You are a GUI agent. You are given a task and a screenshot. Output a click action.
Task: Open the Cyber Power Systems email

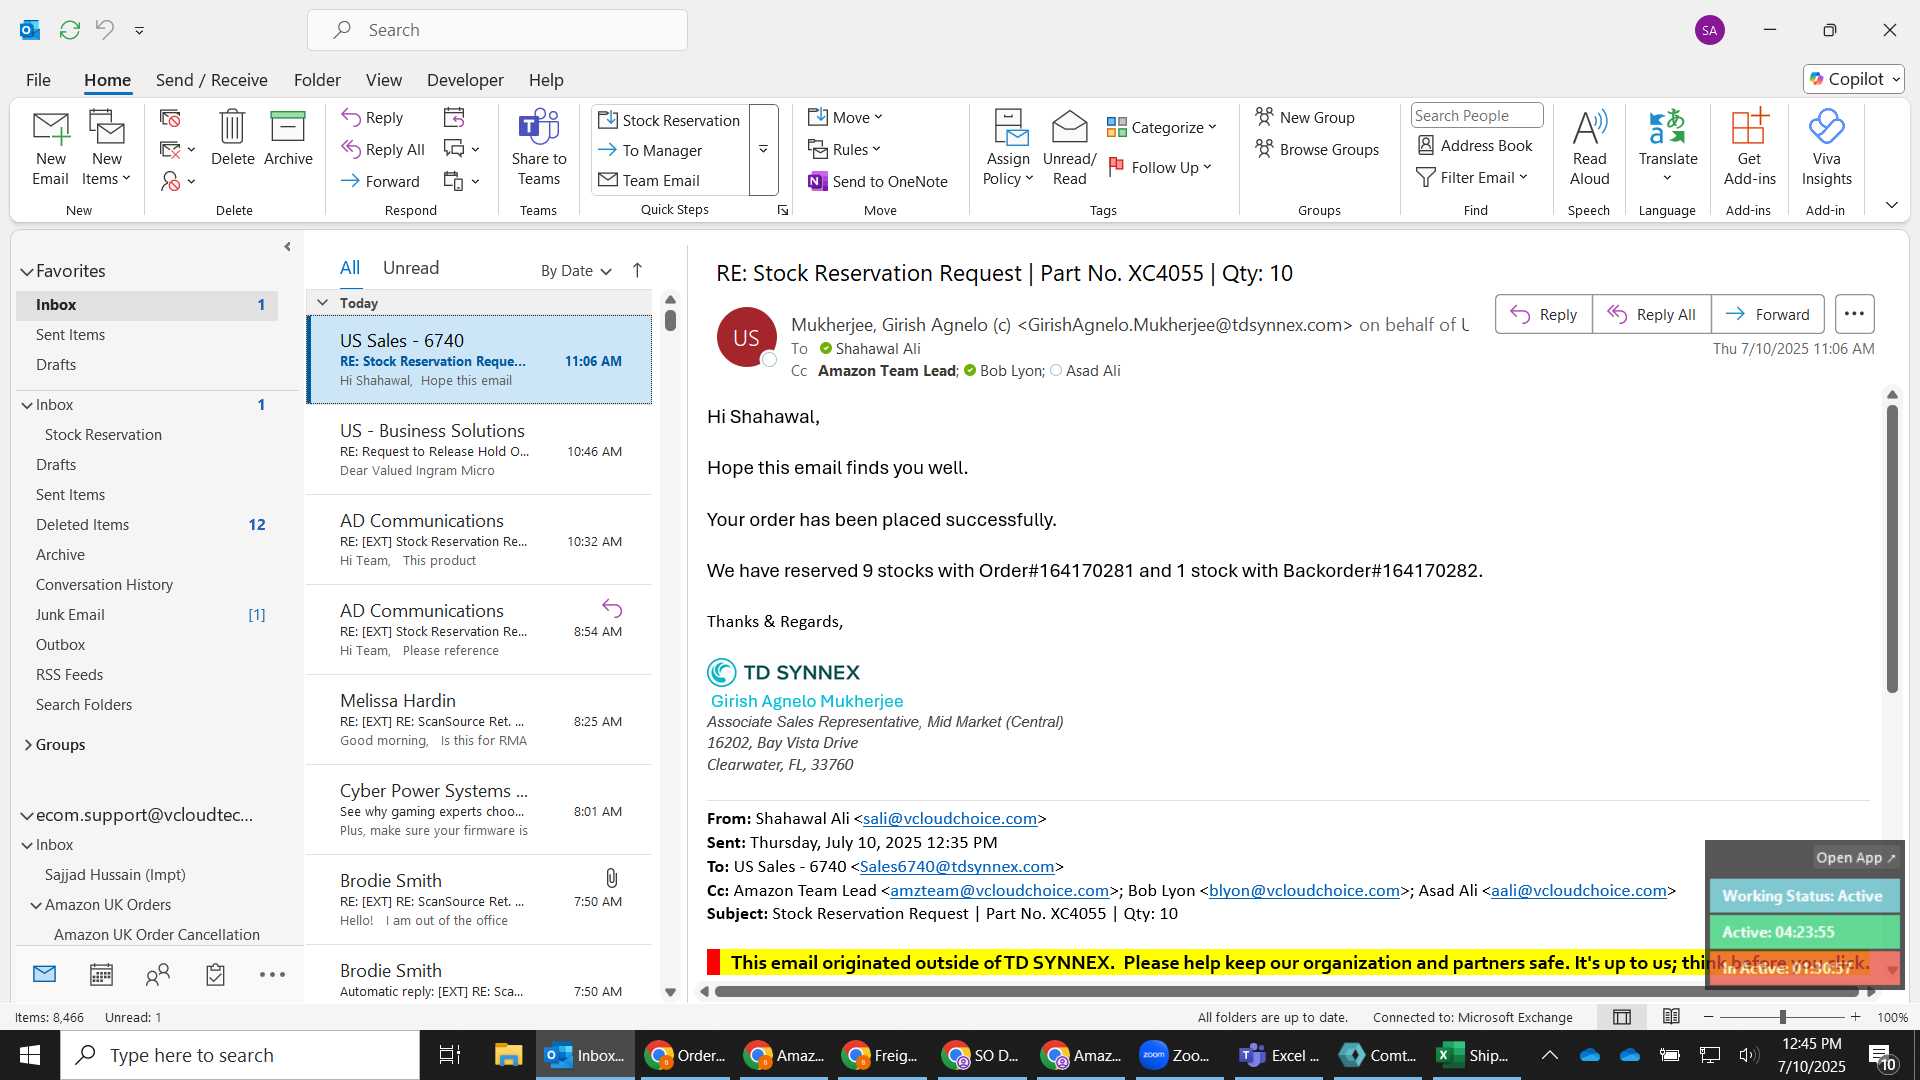[x=480, y=810]
